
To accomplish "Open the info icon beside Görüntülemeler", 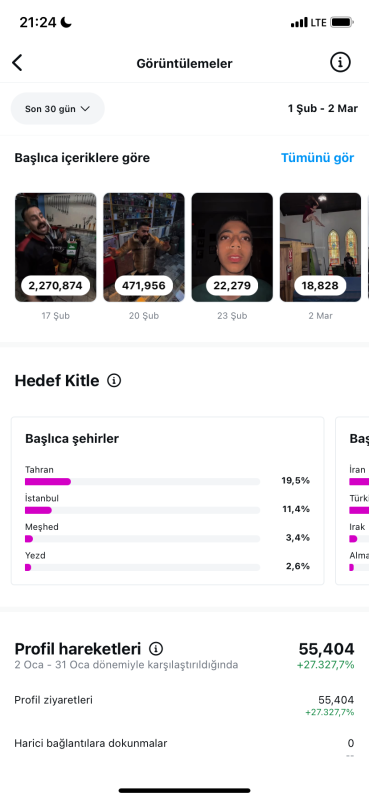I will point(340,63).
